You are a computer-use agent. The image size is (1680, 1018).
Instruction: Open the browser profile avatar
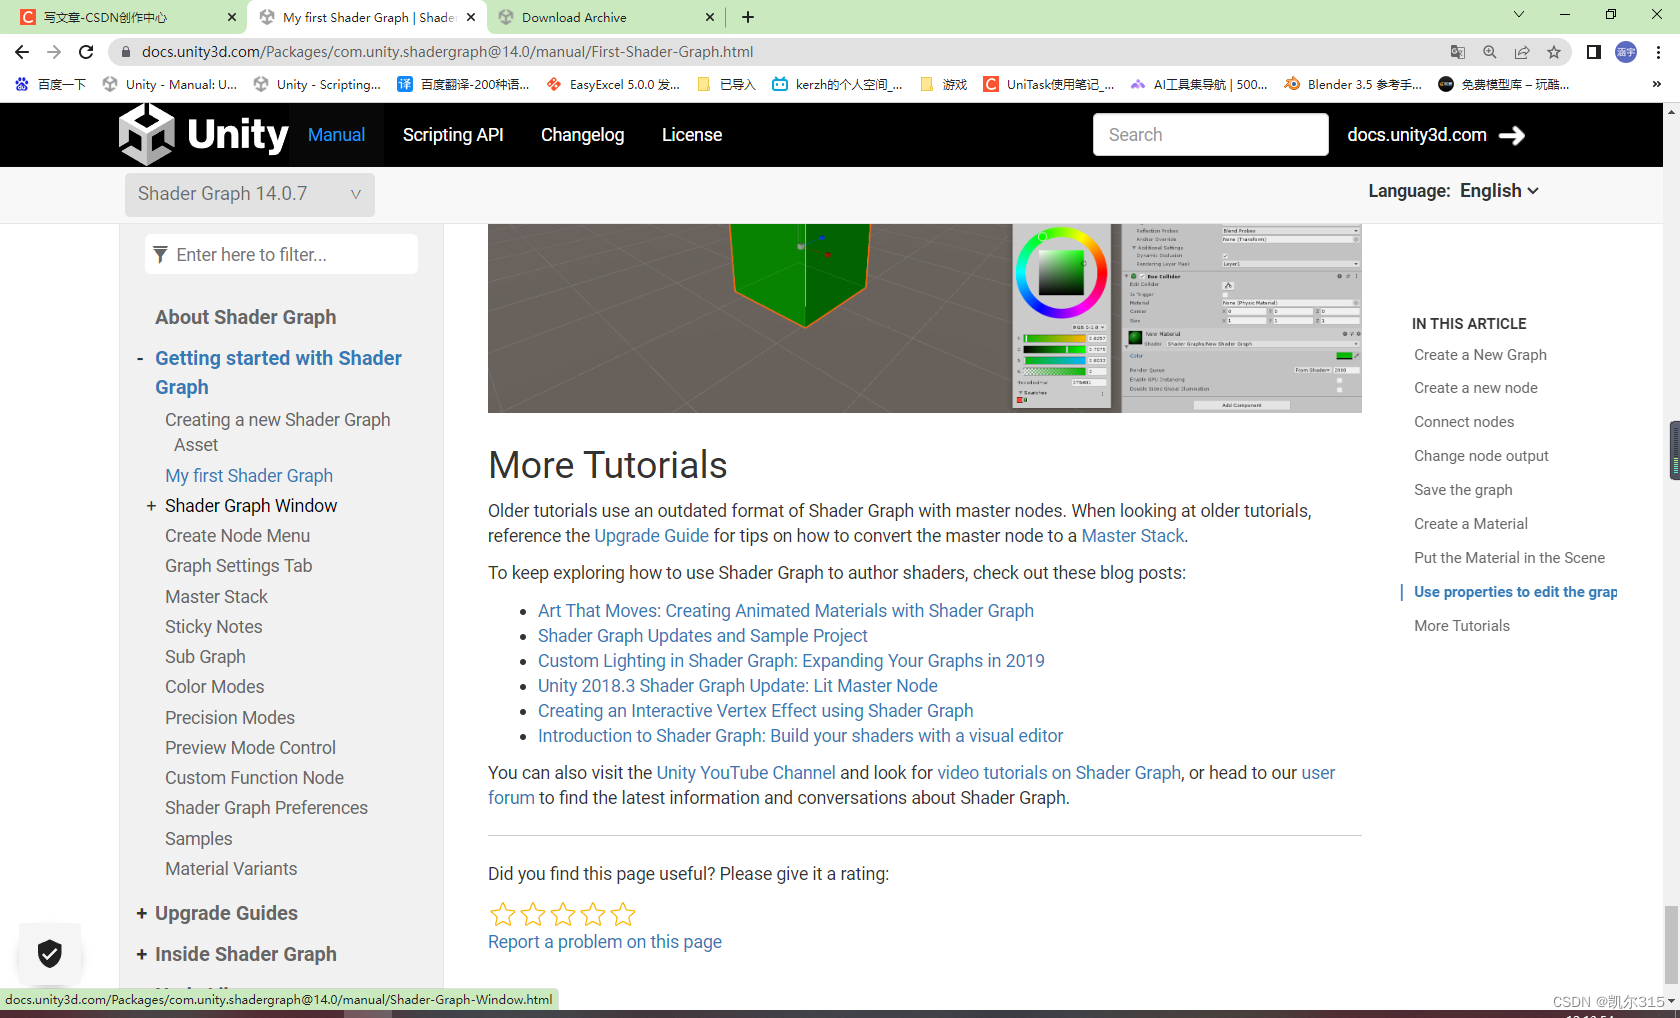pos(1626,52)
